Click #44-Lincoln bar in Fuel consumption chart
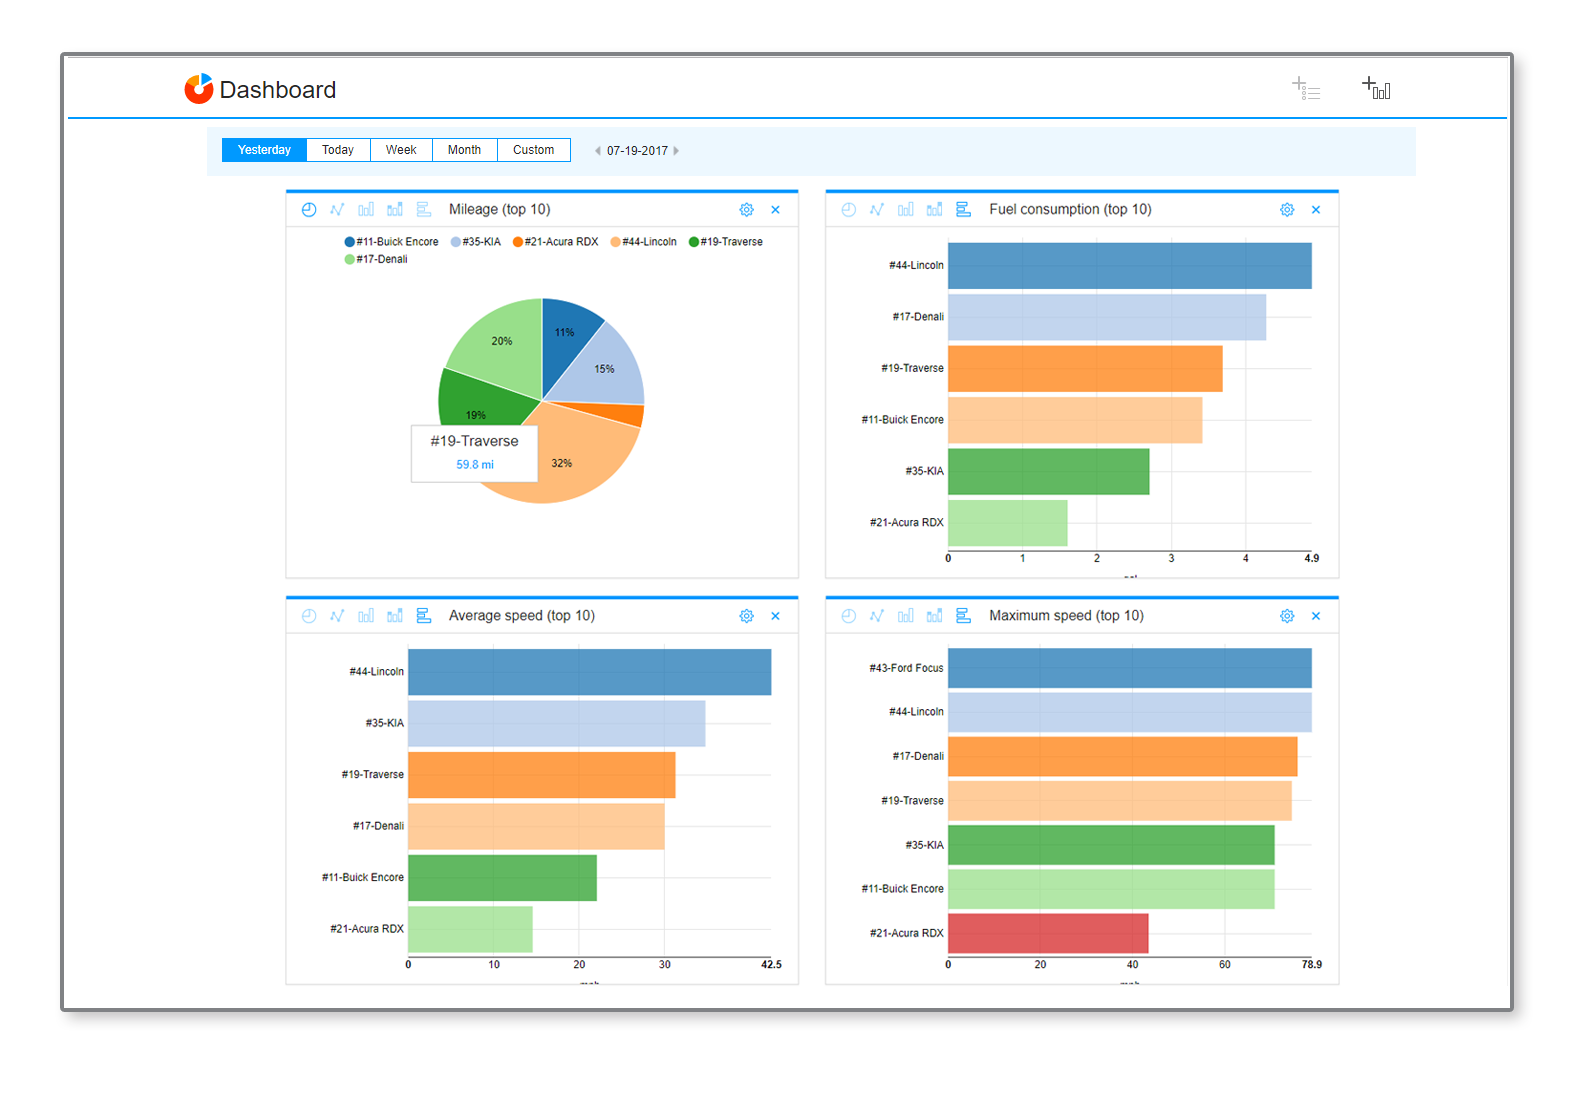This screenshot has height=1118, width=1592. click(x=1130, y=266)
